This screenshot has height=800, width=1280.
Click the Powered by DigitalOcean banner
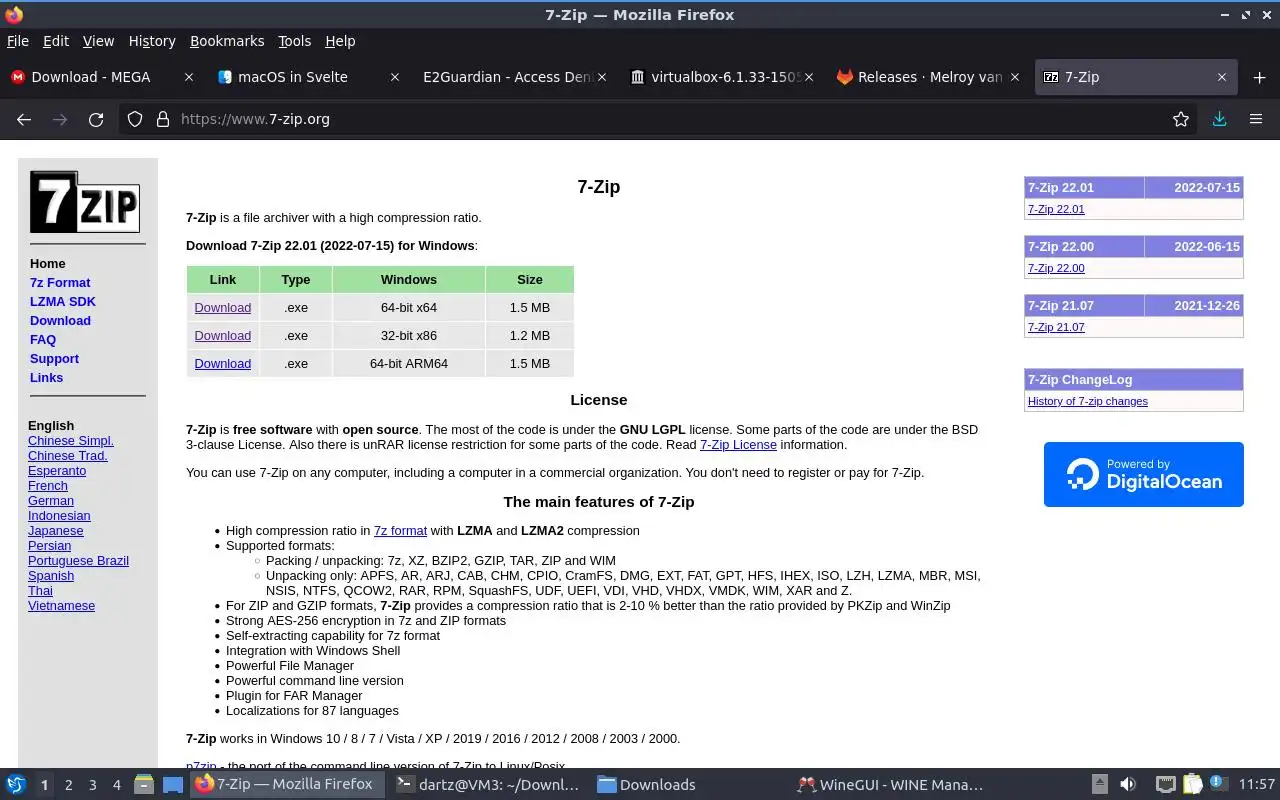coord(1144,475)
